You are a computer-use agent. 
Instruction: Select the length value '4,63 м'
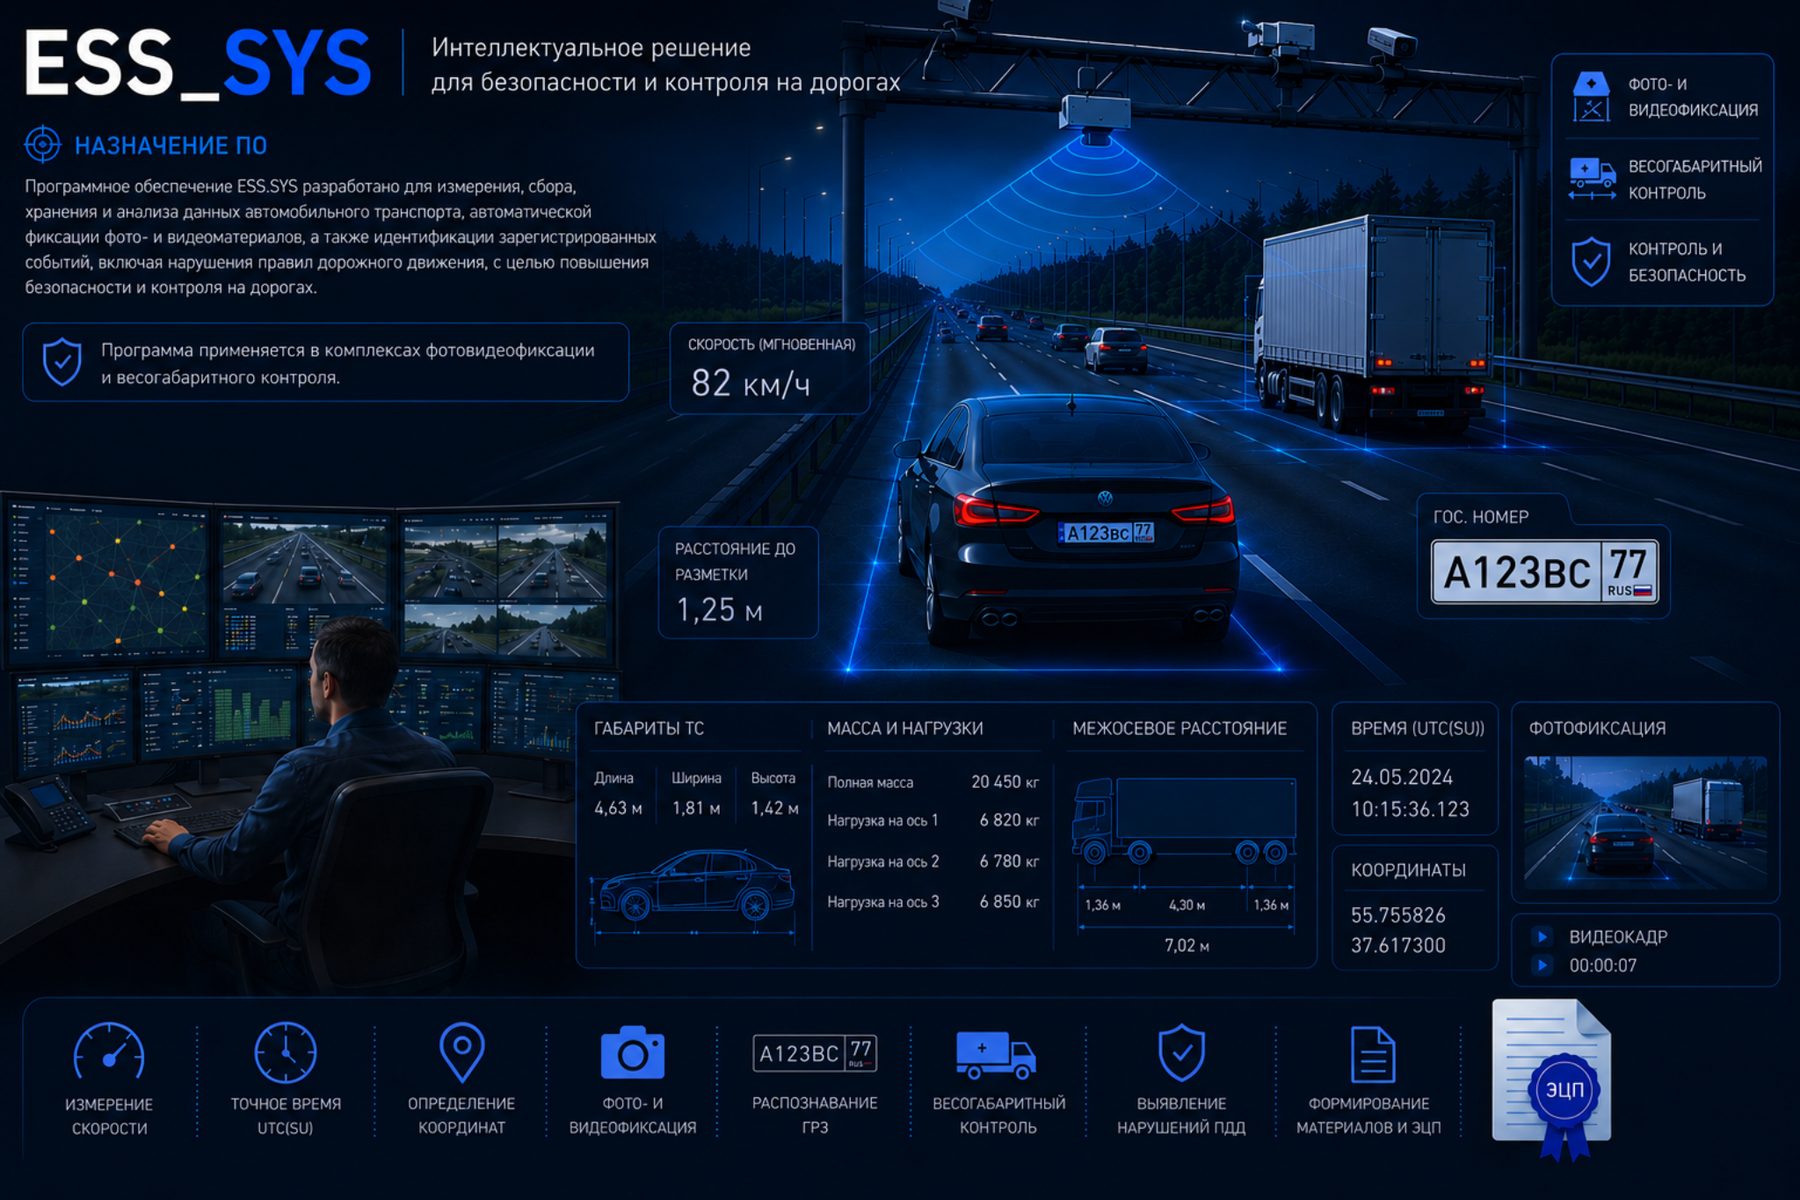coord(618,808)
